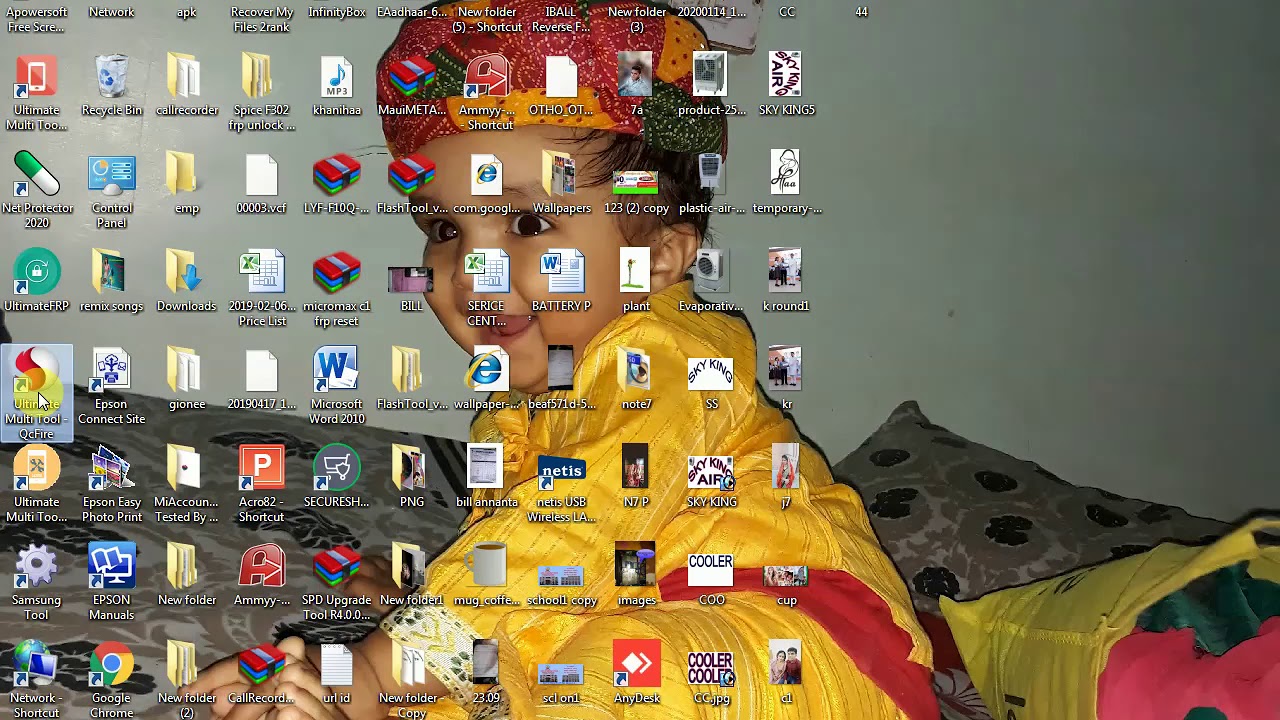The width and height of the screenshot is (1280, 720).
Task: Select the COO cooler image
Action: pyautogui.click(x=711, y=570)
